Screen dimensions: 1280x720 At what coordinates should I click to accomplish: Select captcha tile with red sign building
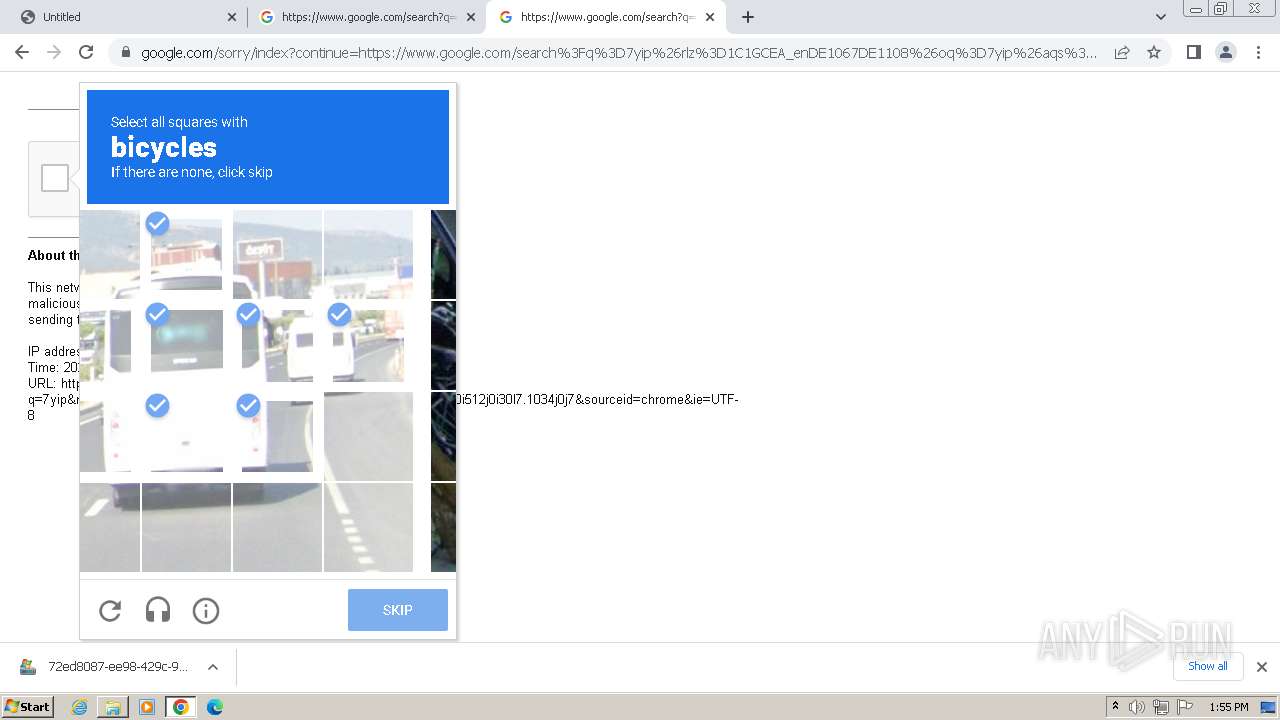click(277, 254)
